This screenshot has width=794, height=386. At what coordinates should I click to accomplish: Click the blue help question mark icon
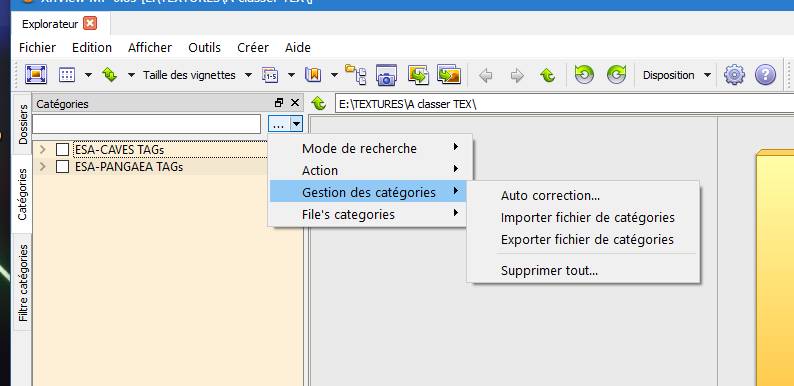[x=765, y=75]
